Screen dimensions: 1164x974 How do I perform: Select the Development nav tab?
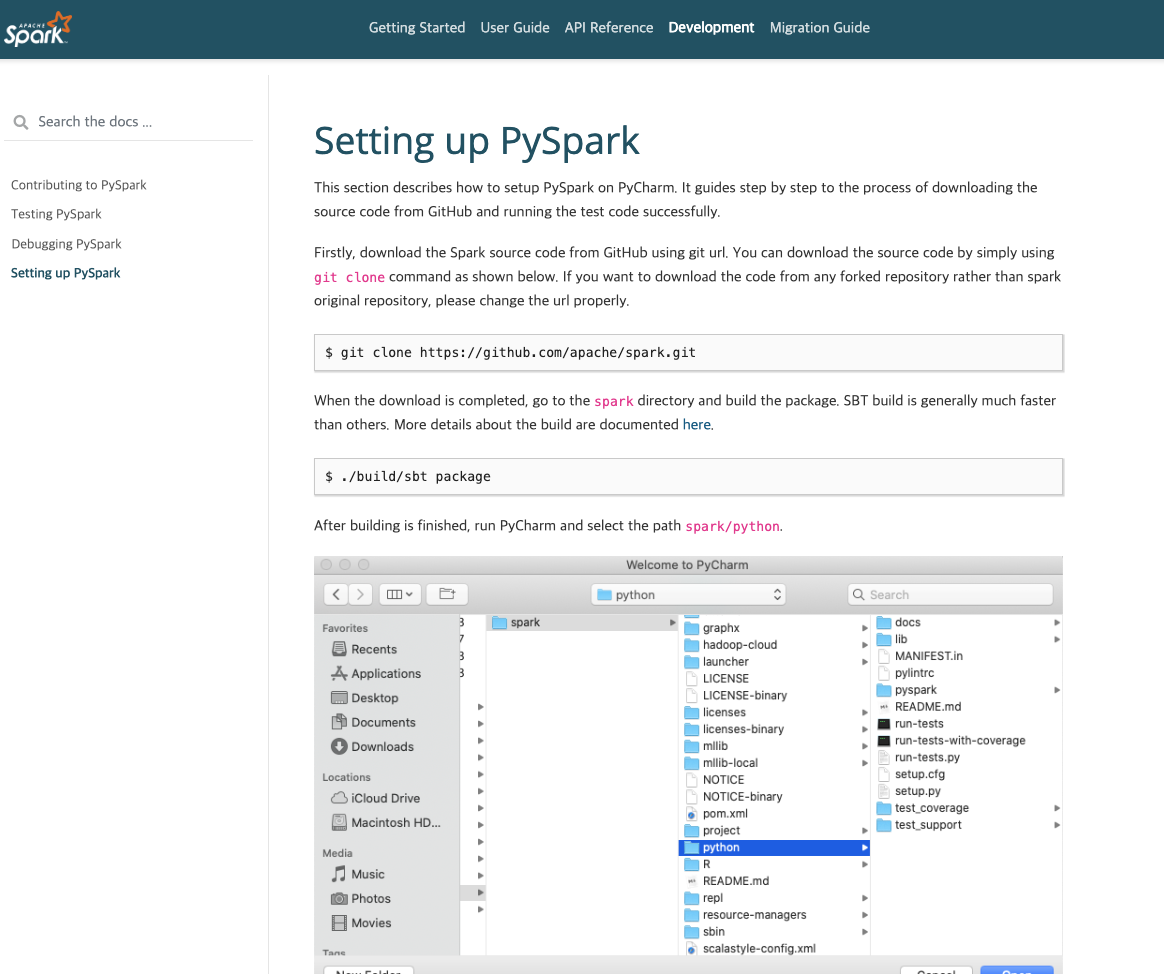tap(711, 27)
